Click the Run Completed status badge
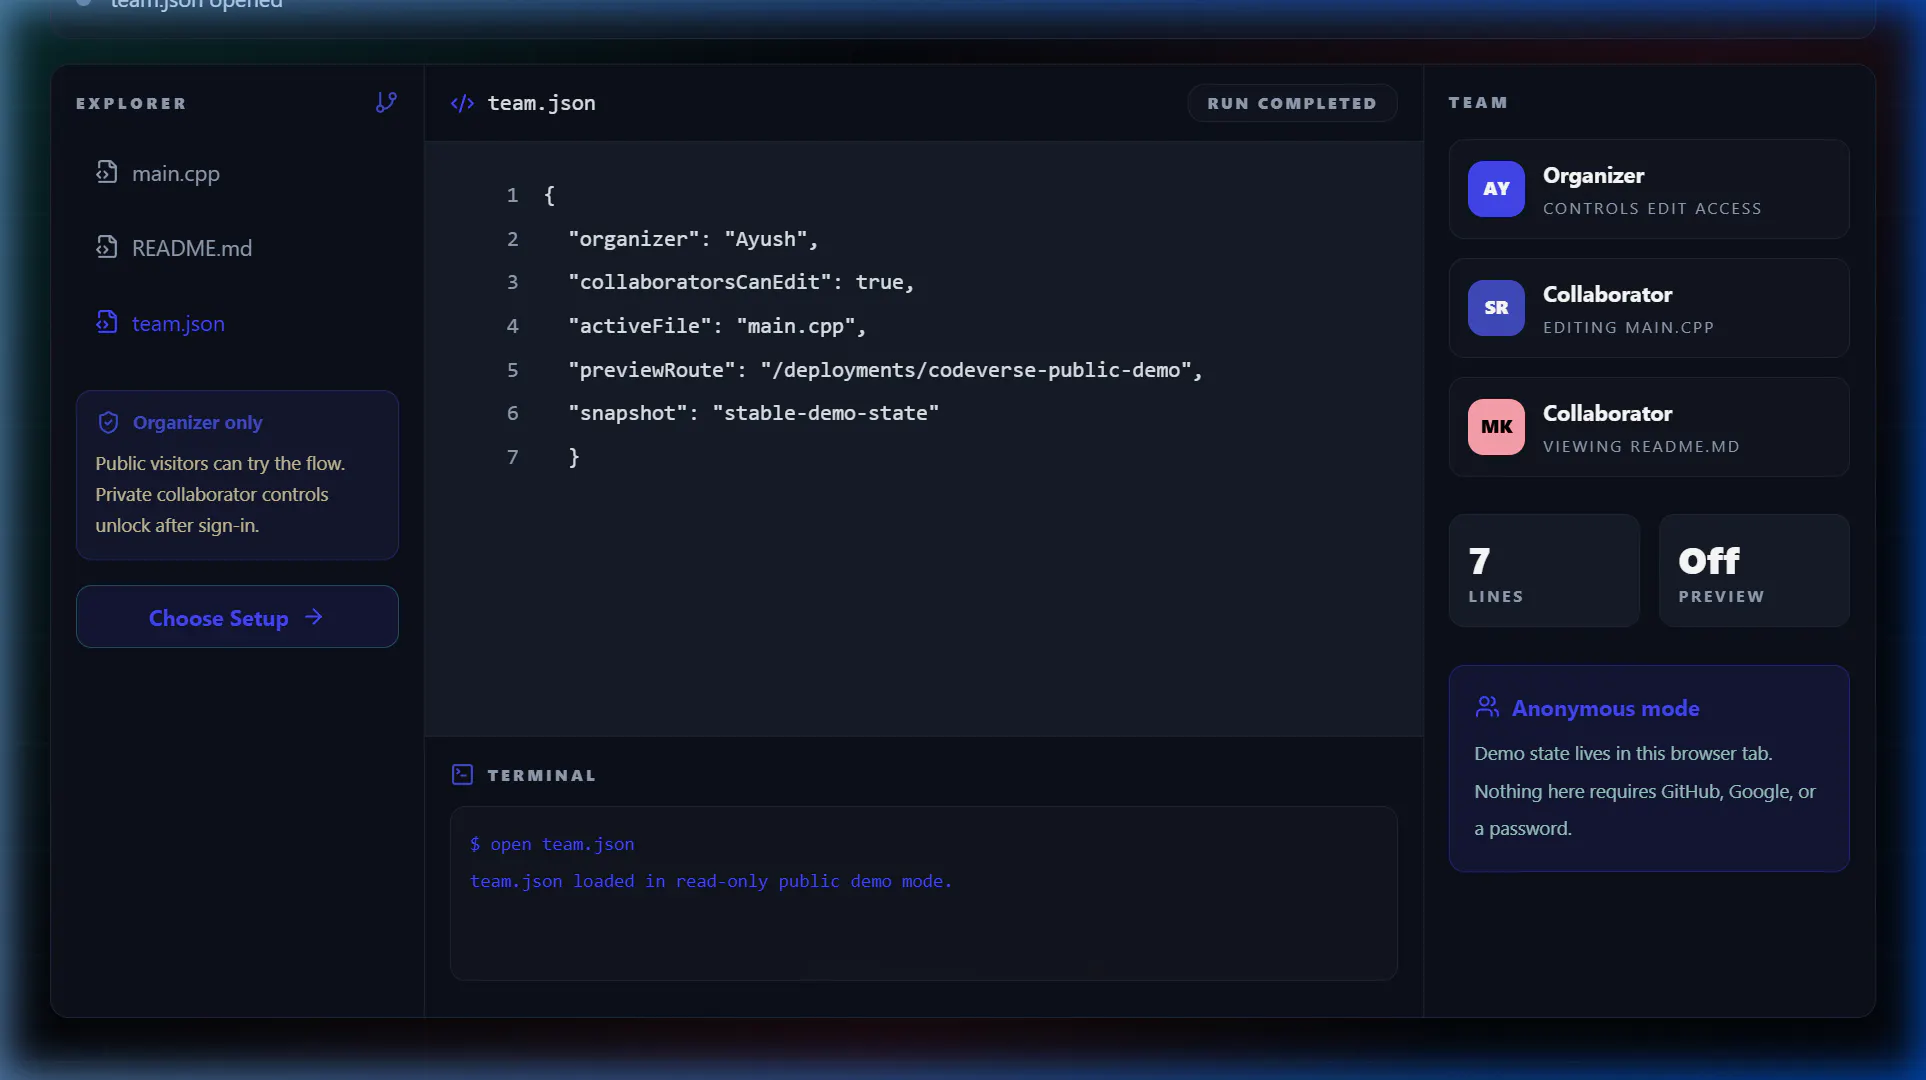This screenshot has width=1926, height=1080. coord(1292,103)
